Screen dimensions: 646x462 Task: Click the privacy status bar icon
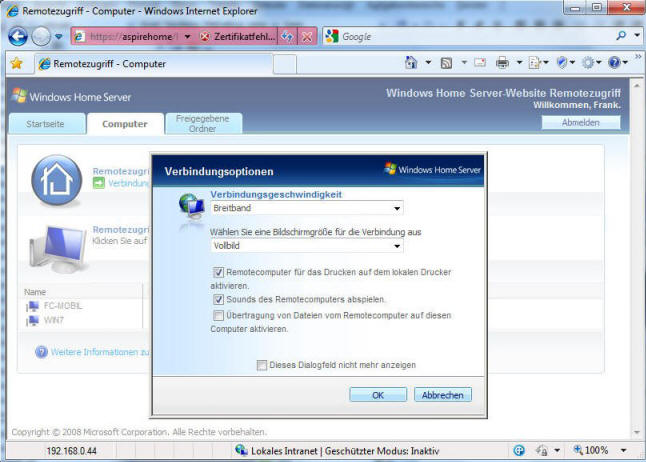pyautogui.click(x=541, y=450)
